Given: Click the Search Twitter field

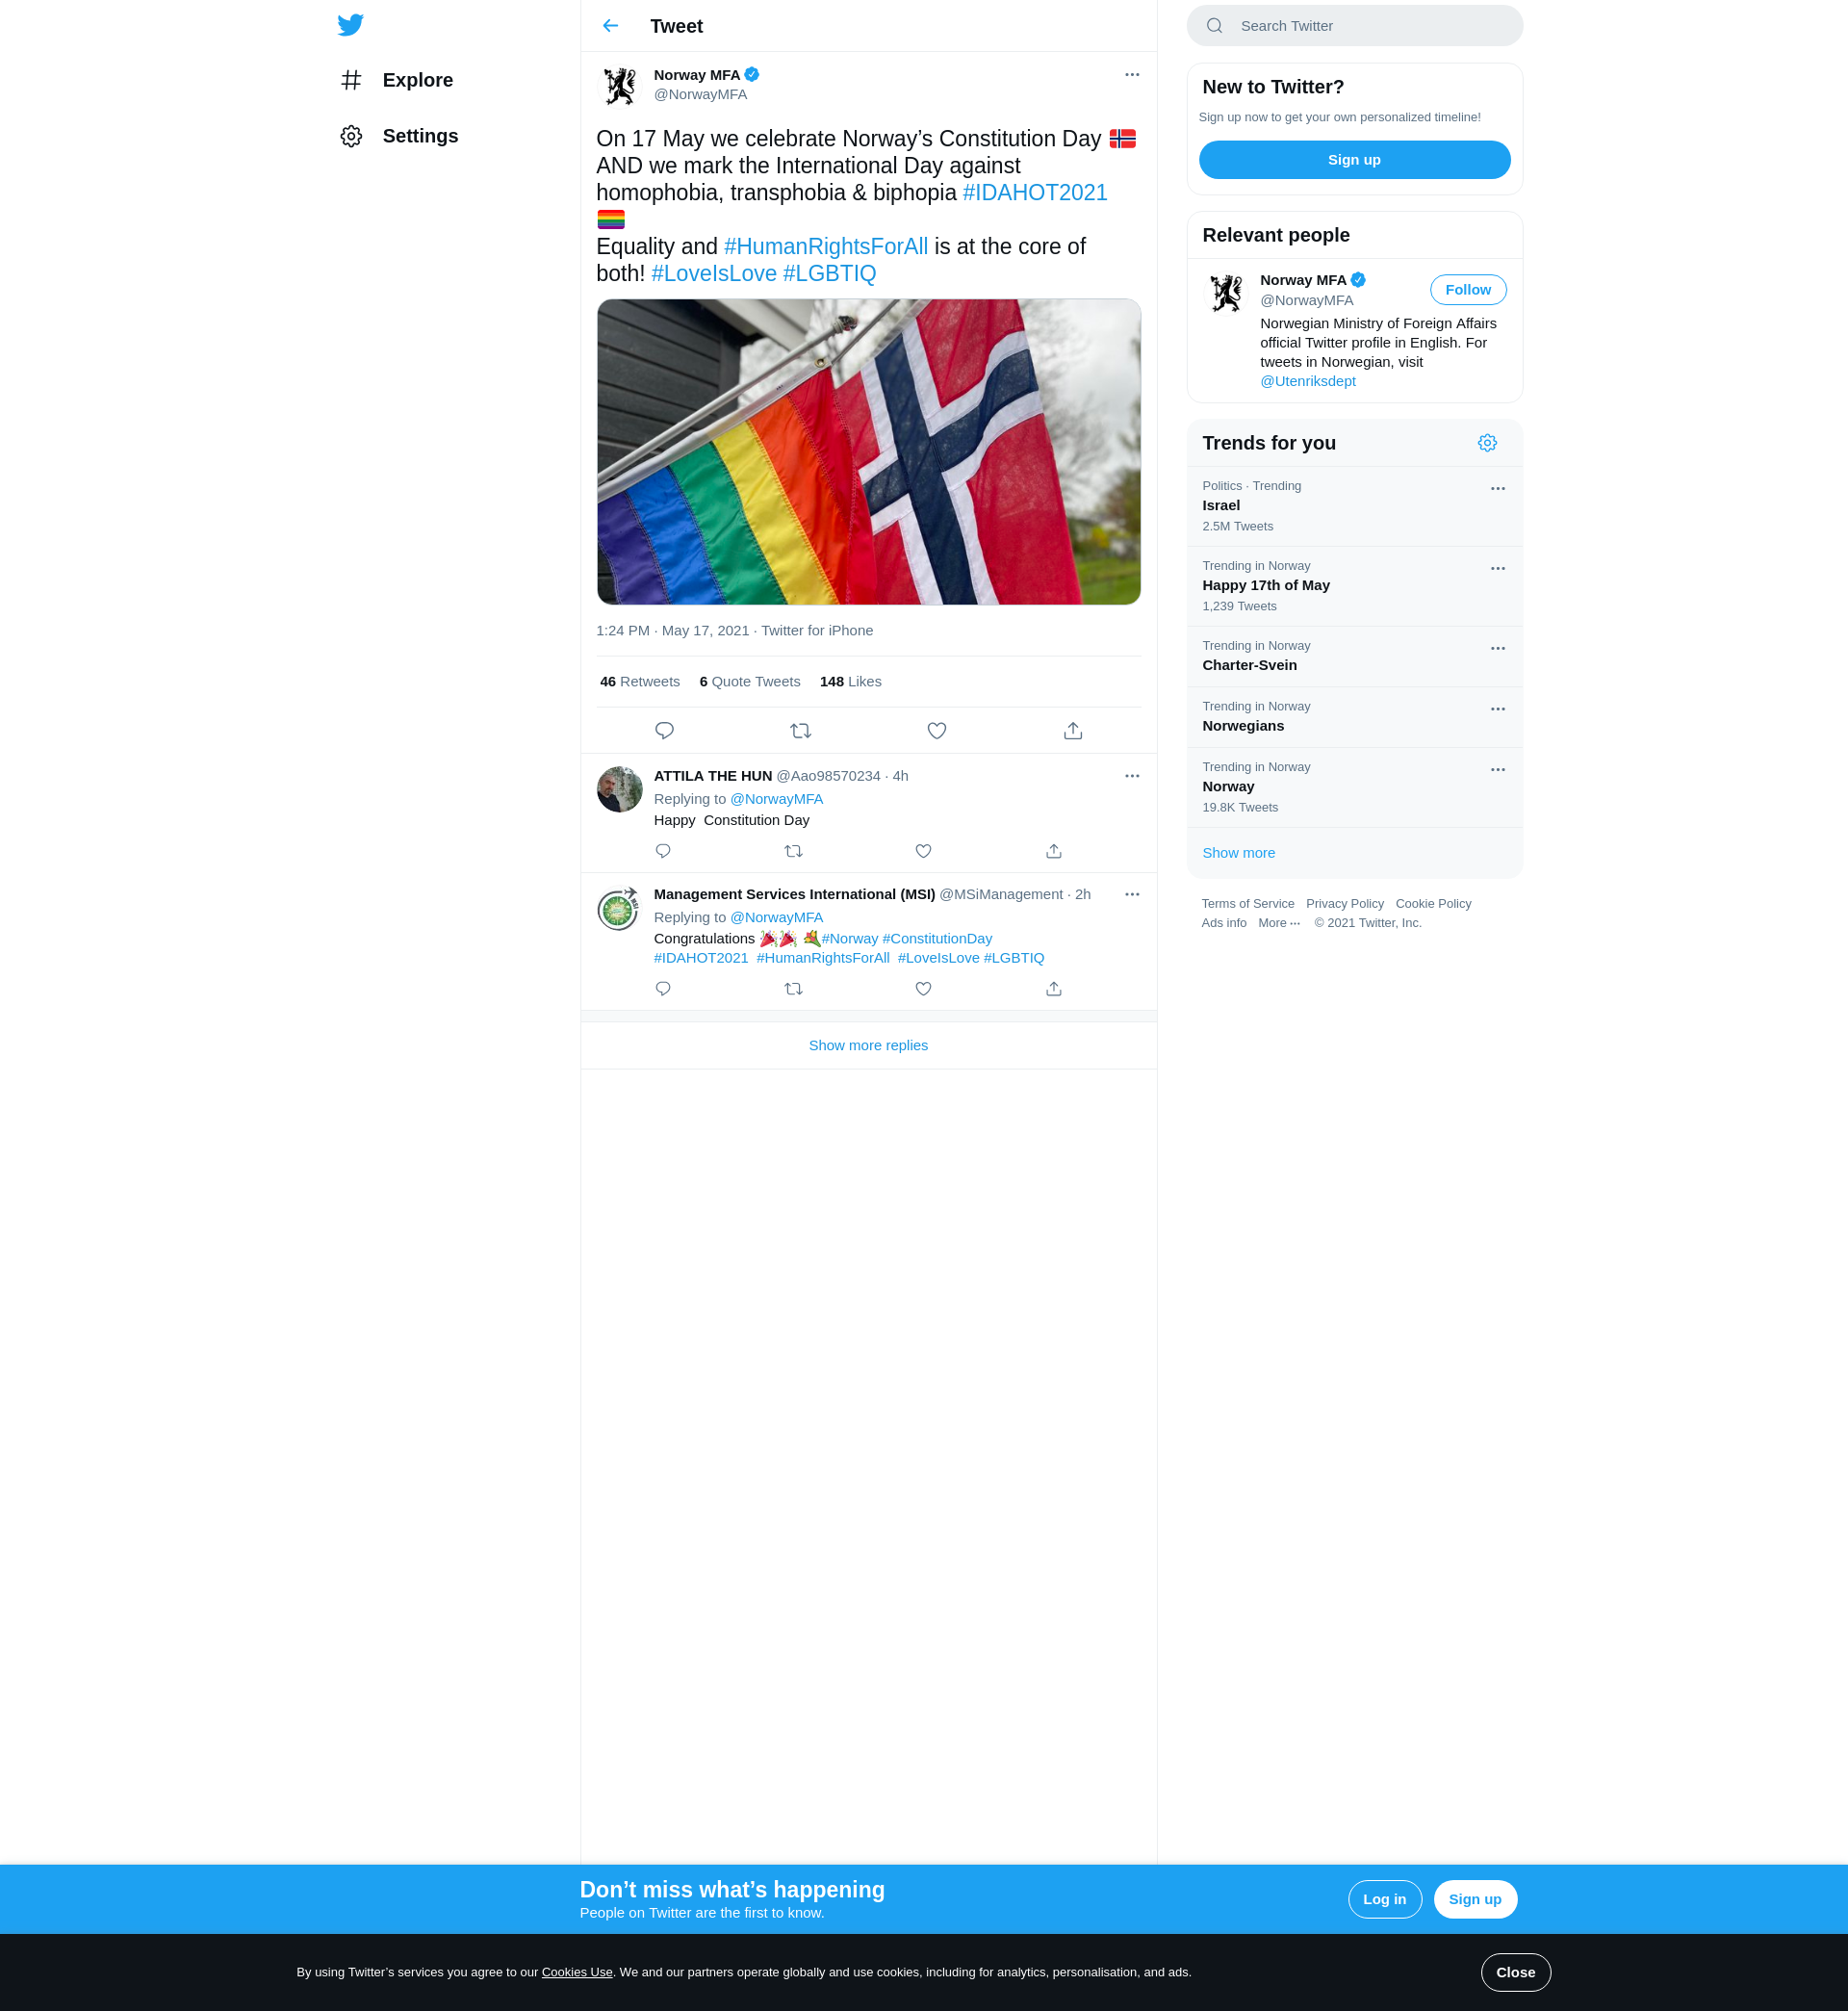Looking at the screenshot, I should pos(1354,26).
